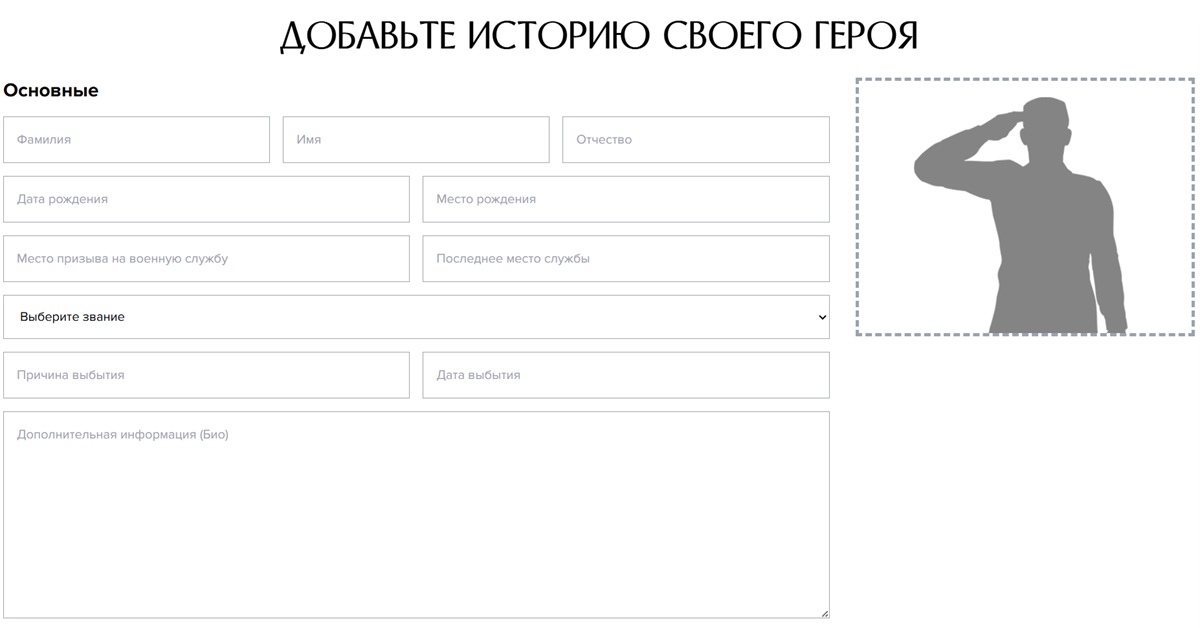Focus the 'Фамилия' input field
1200x628 pixels.
136,140
